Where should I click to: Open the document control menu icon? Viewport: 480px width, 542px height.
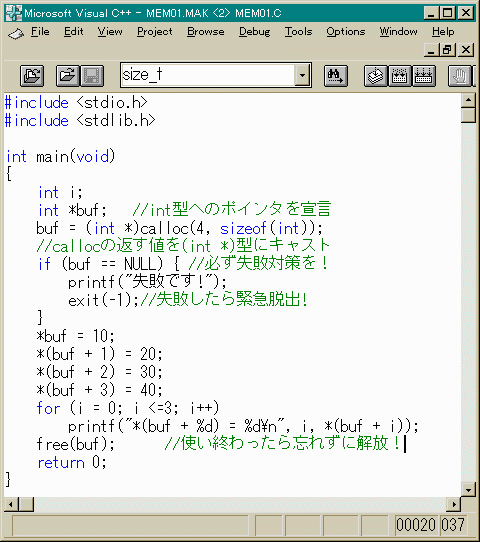point(16,33)
